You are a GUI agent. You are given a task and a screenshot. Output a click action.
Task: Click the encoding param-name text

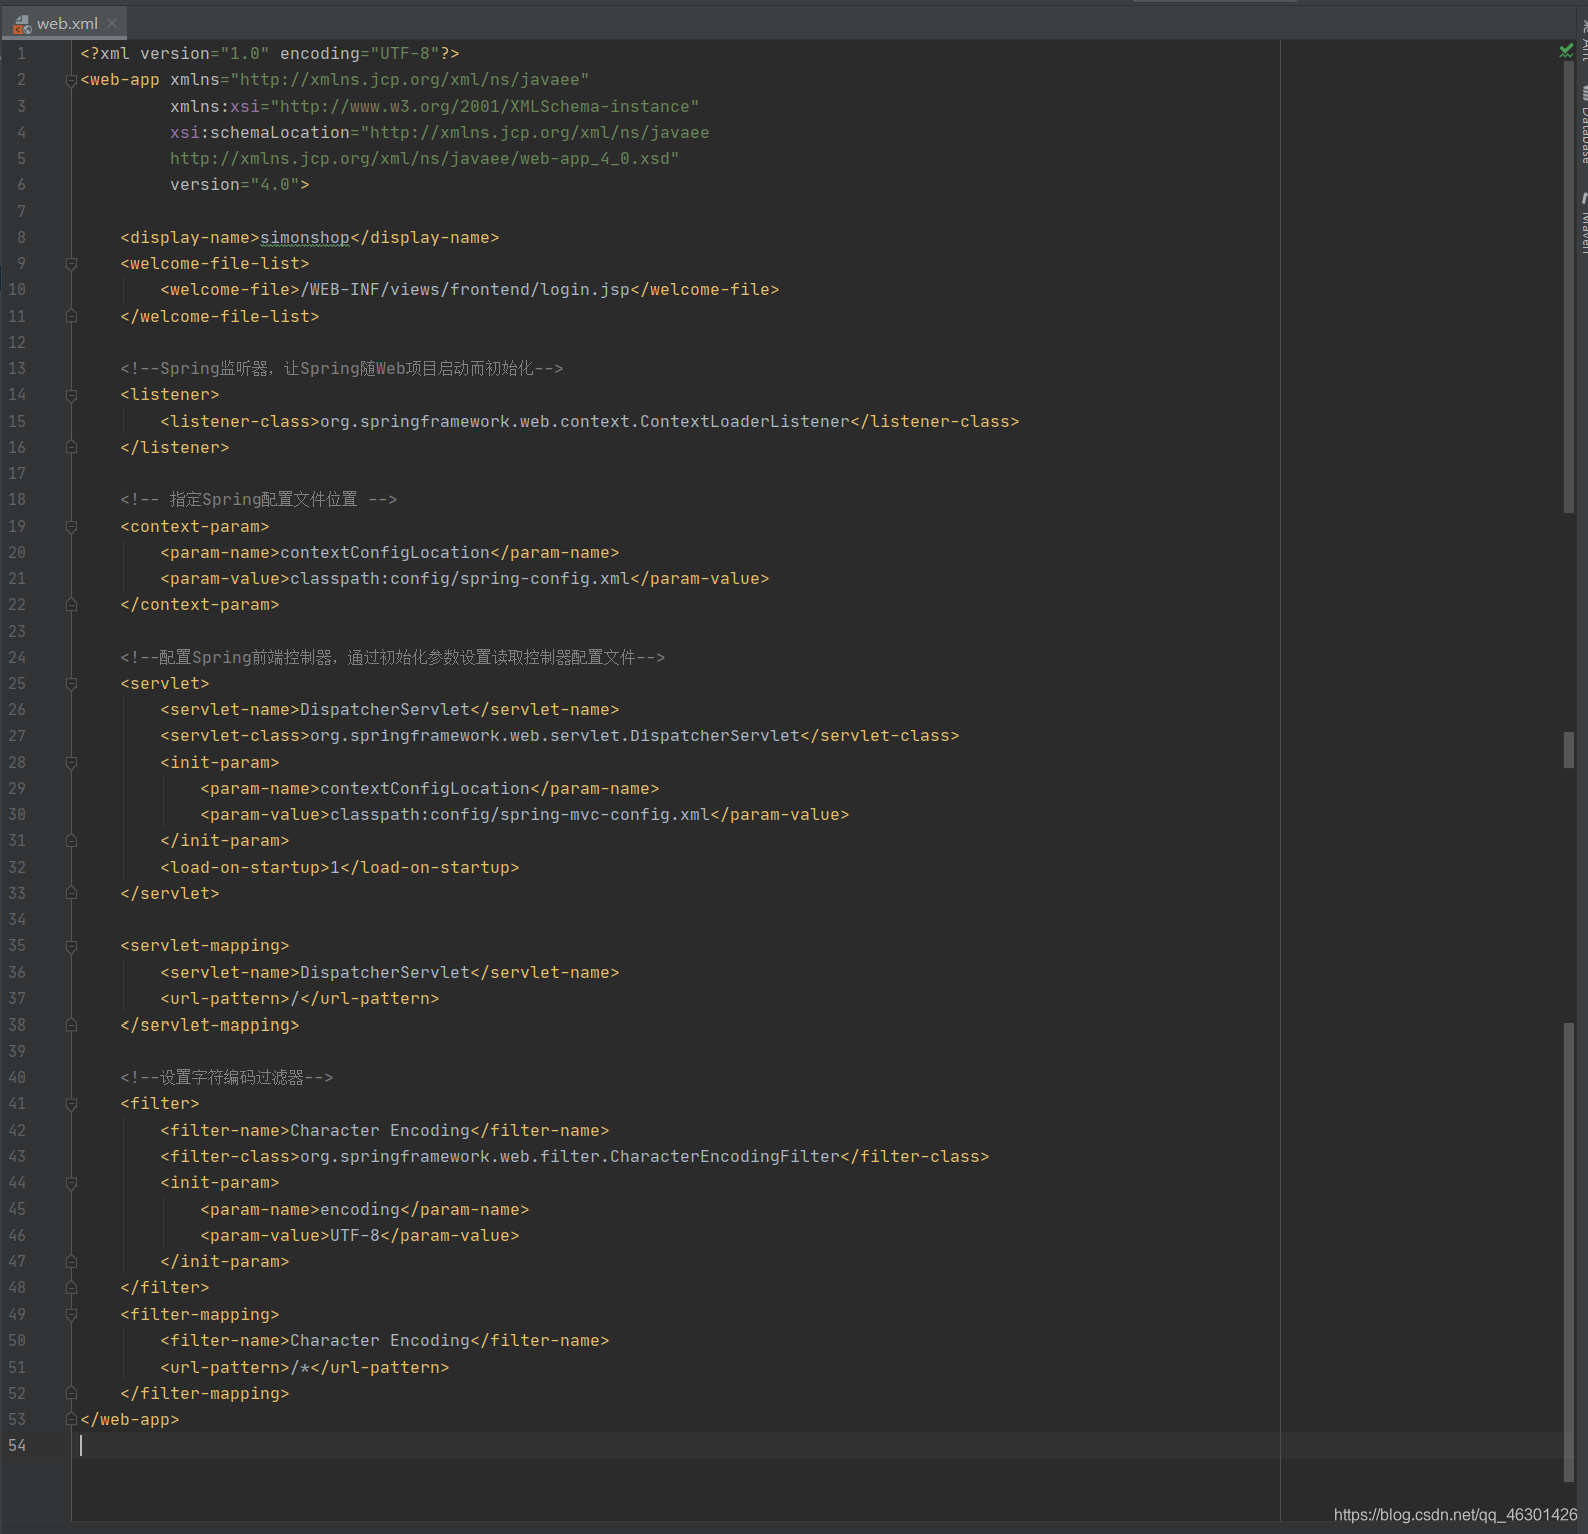point(360,1210)
